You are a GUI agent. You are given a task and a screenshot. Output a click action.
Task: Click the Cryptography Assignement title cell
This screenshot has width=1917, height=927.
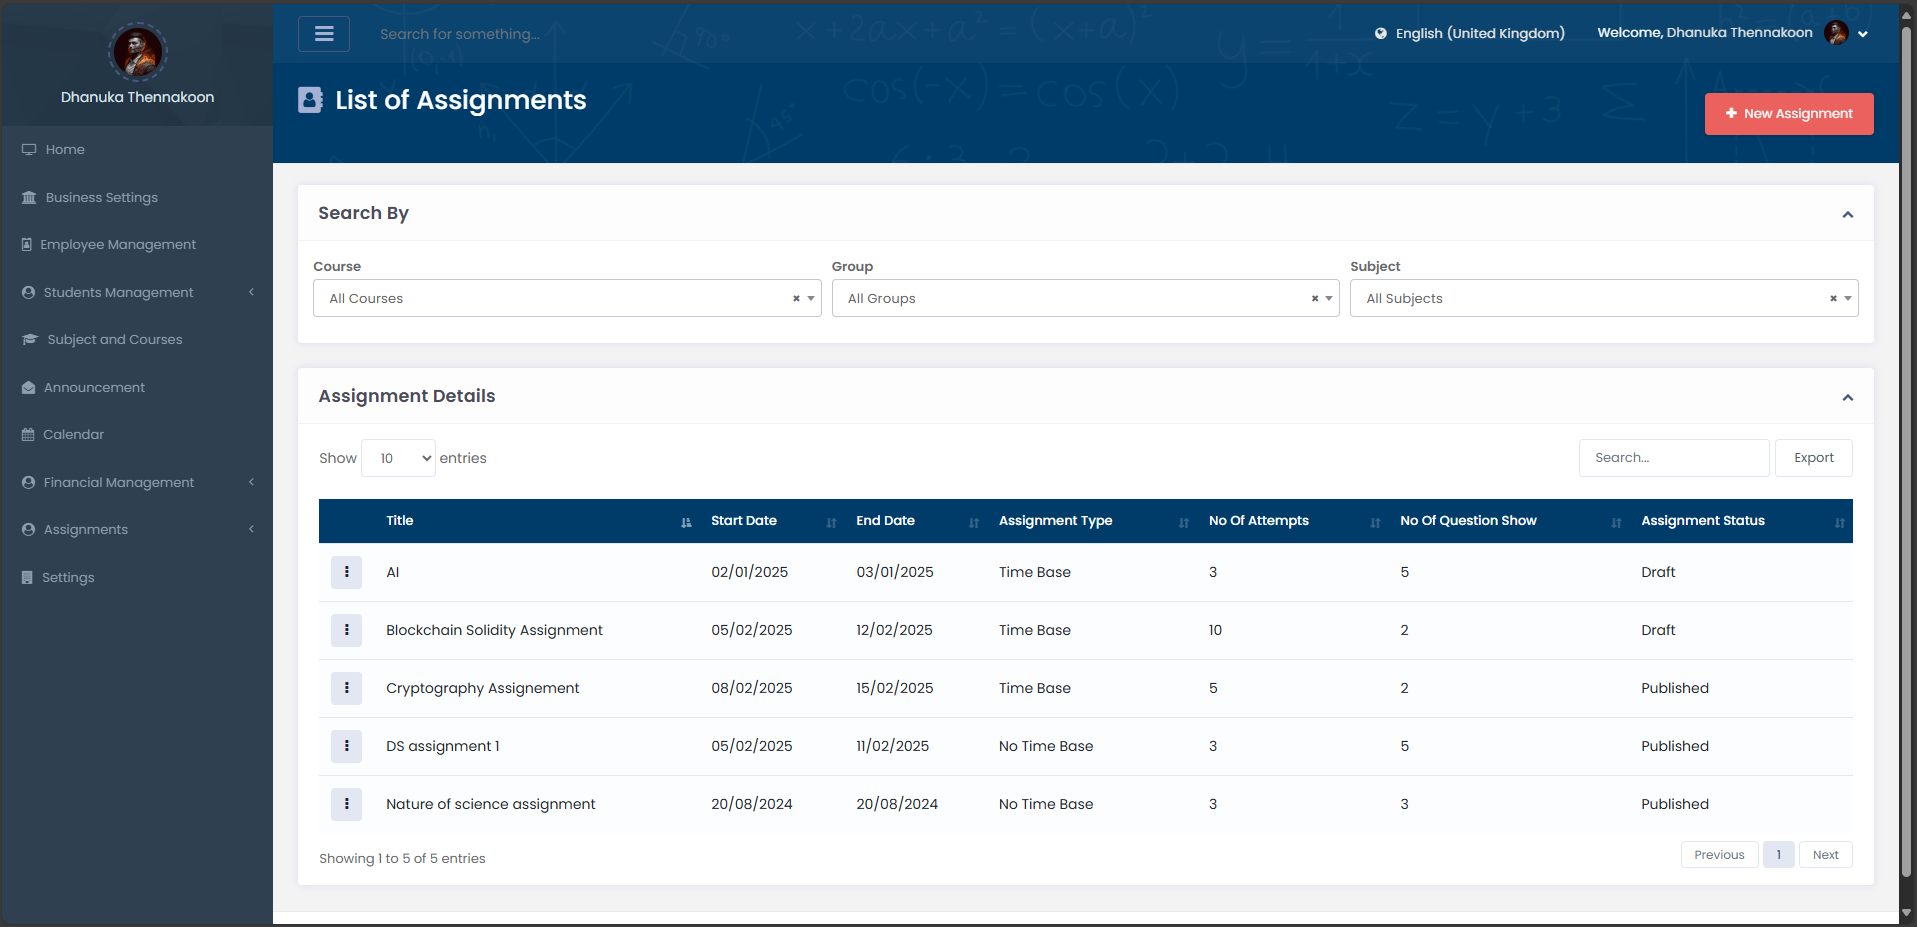[482, 688]
